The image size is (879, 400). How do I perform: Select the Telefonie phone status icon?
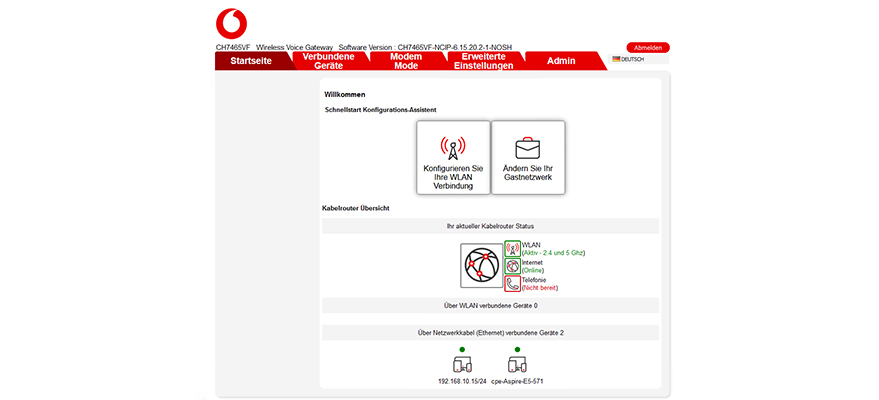512,283
